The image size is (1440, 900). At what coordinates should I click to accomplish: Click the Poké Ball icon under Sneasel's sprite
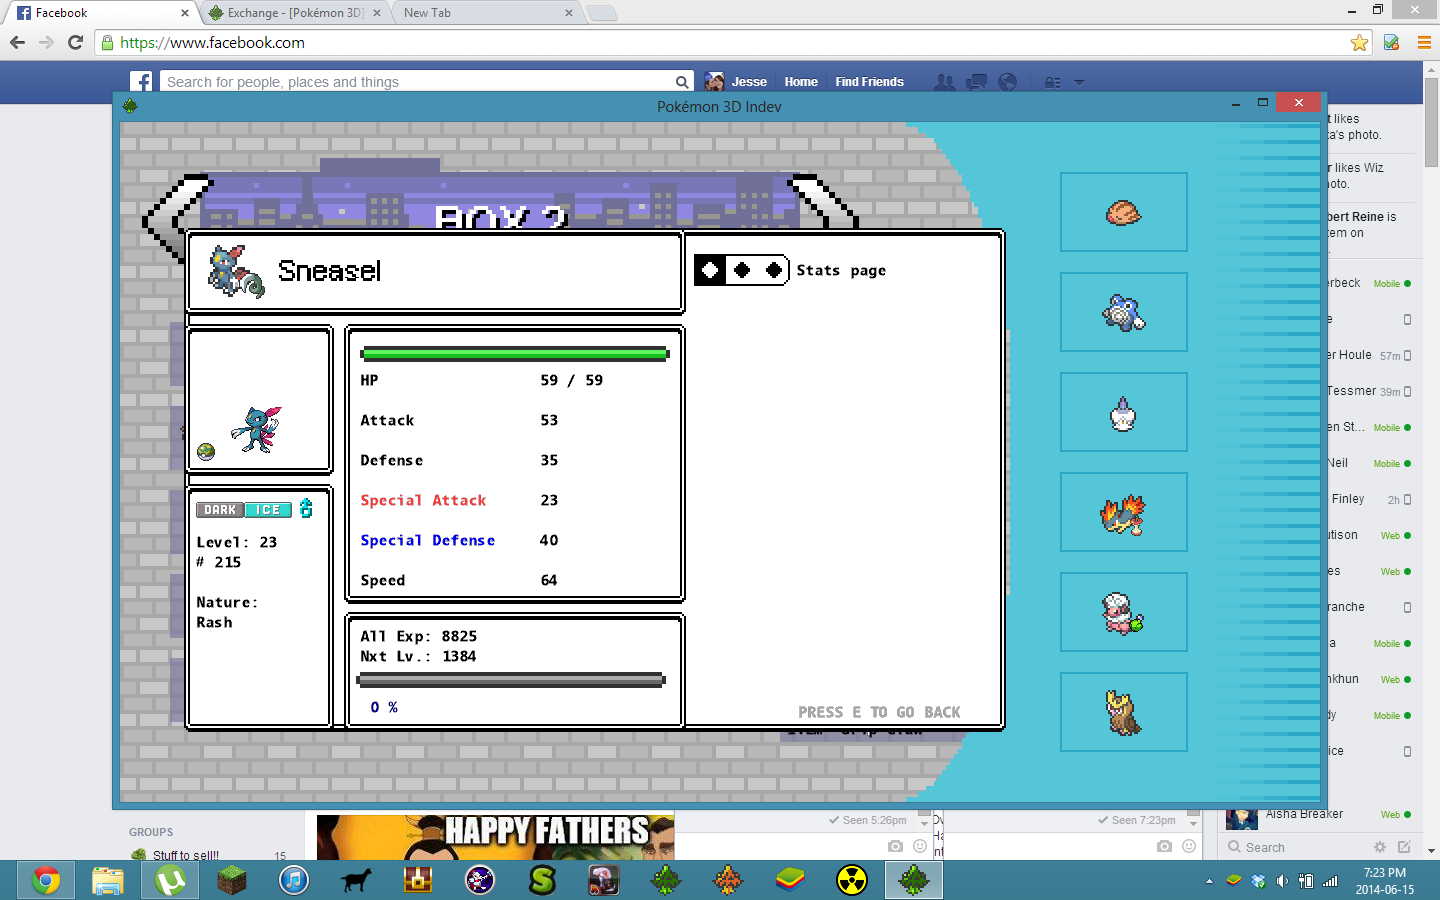coord(206,452)
